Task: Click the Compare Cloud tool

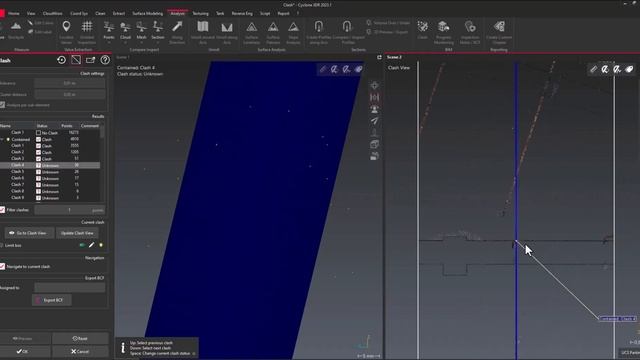Action: pos(125,29)
